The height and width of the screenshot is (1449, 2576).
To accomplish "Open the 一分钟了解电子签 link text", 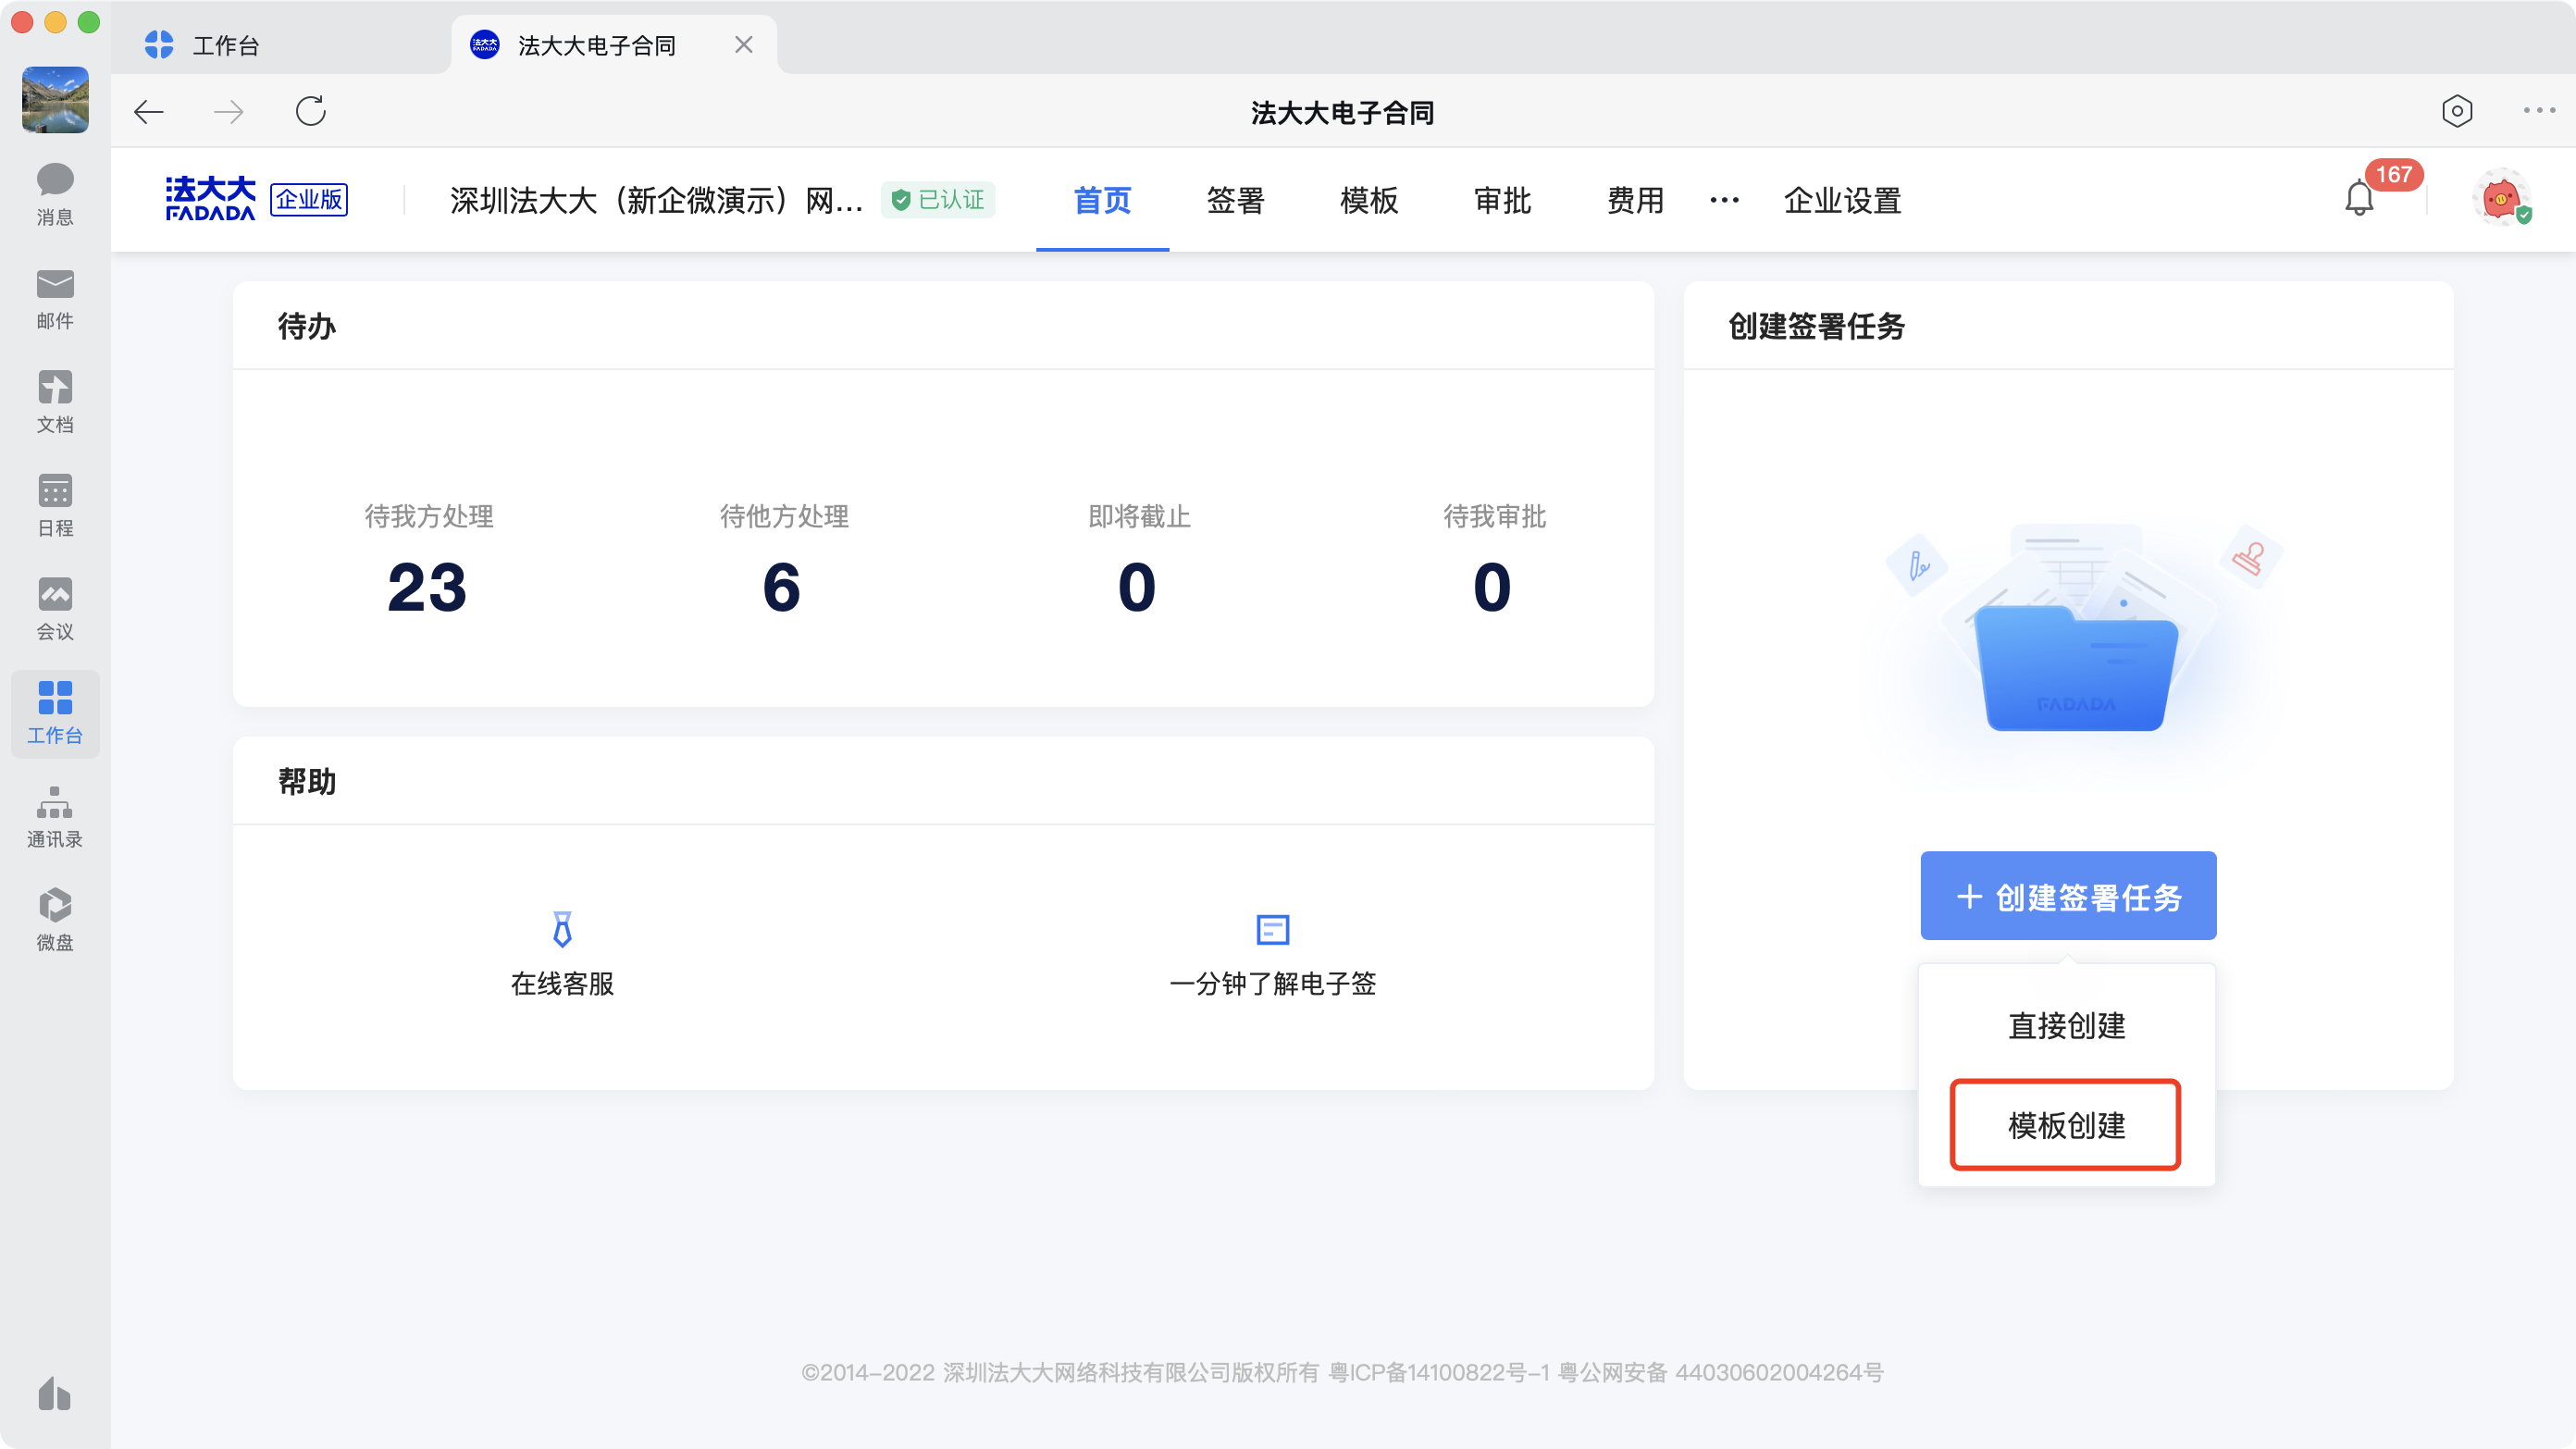I will (1272, 984).
